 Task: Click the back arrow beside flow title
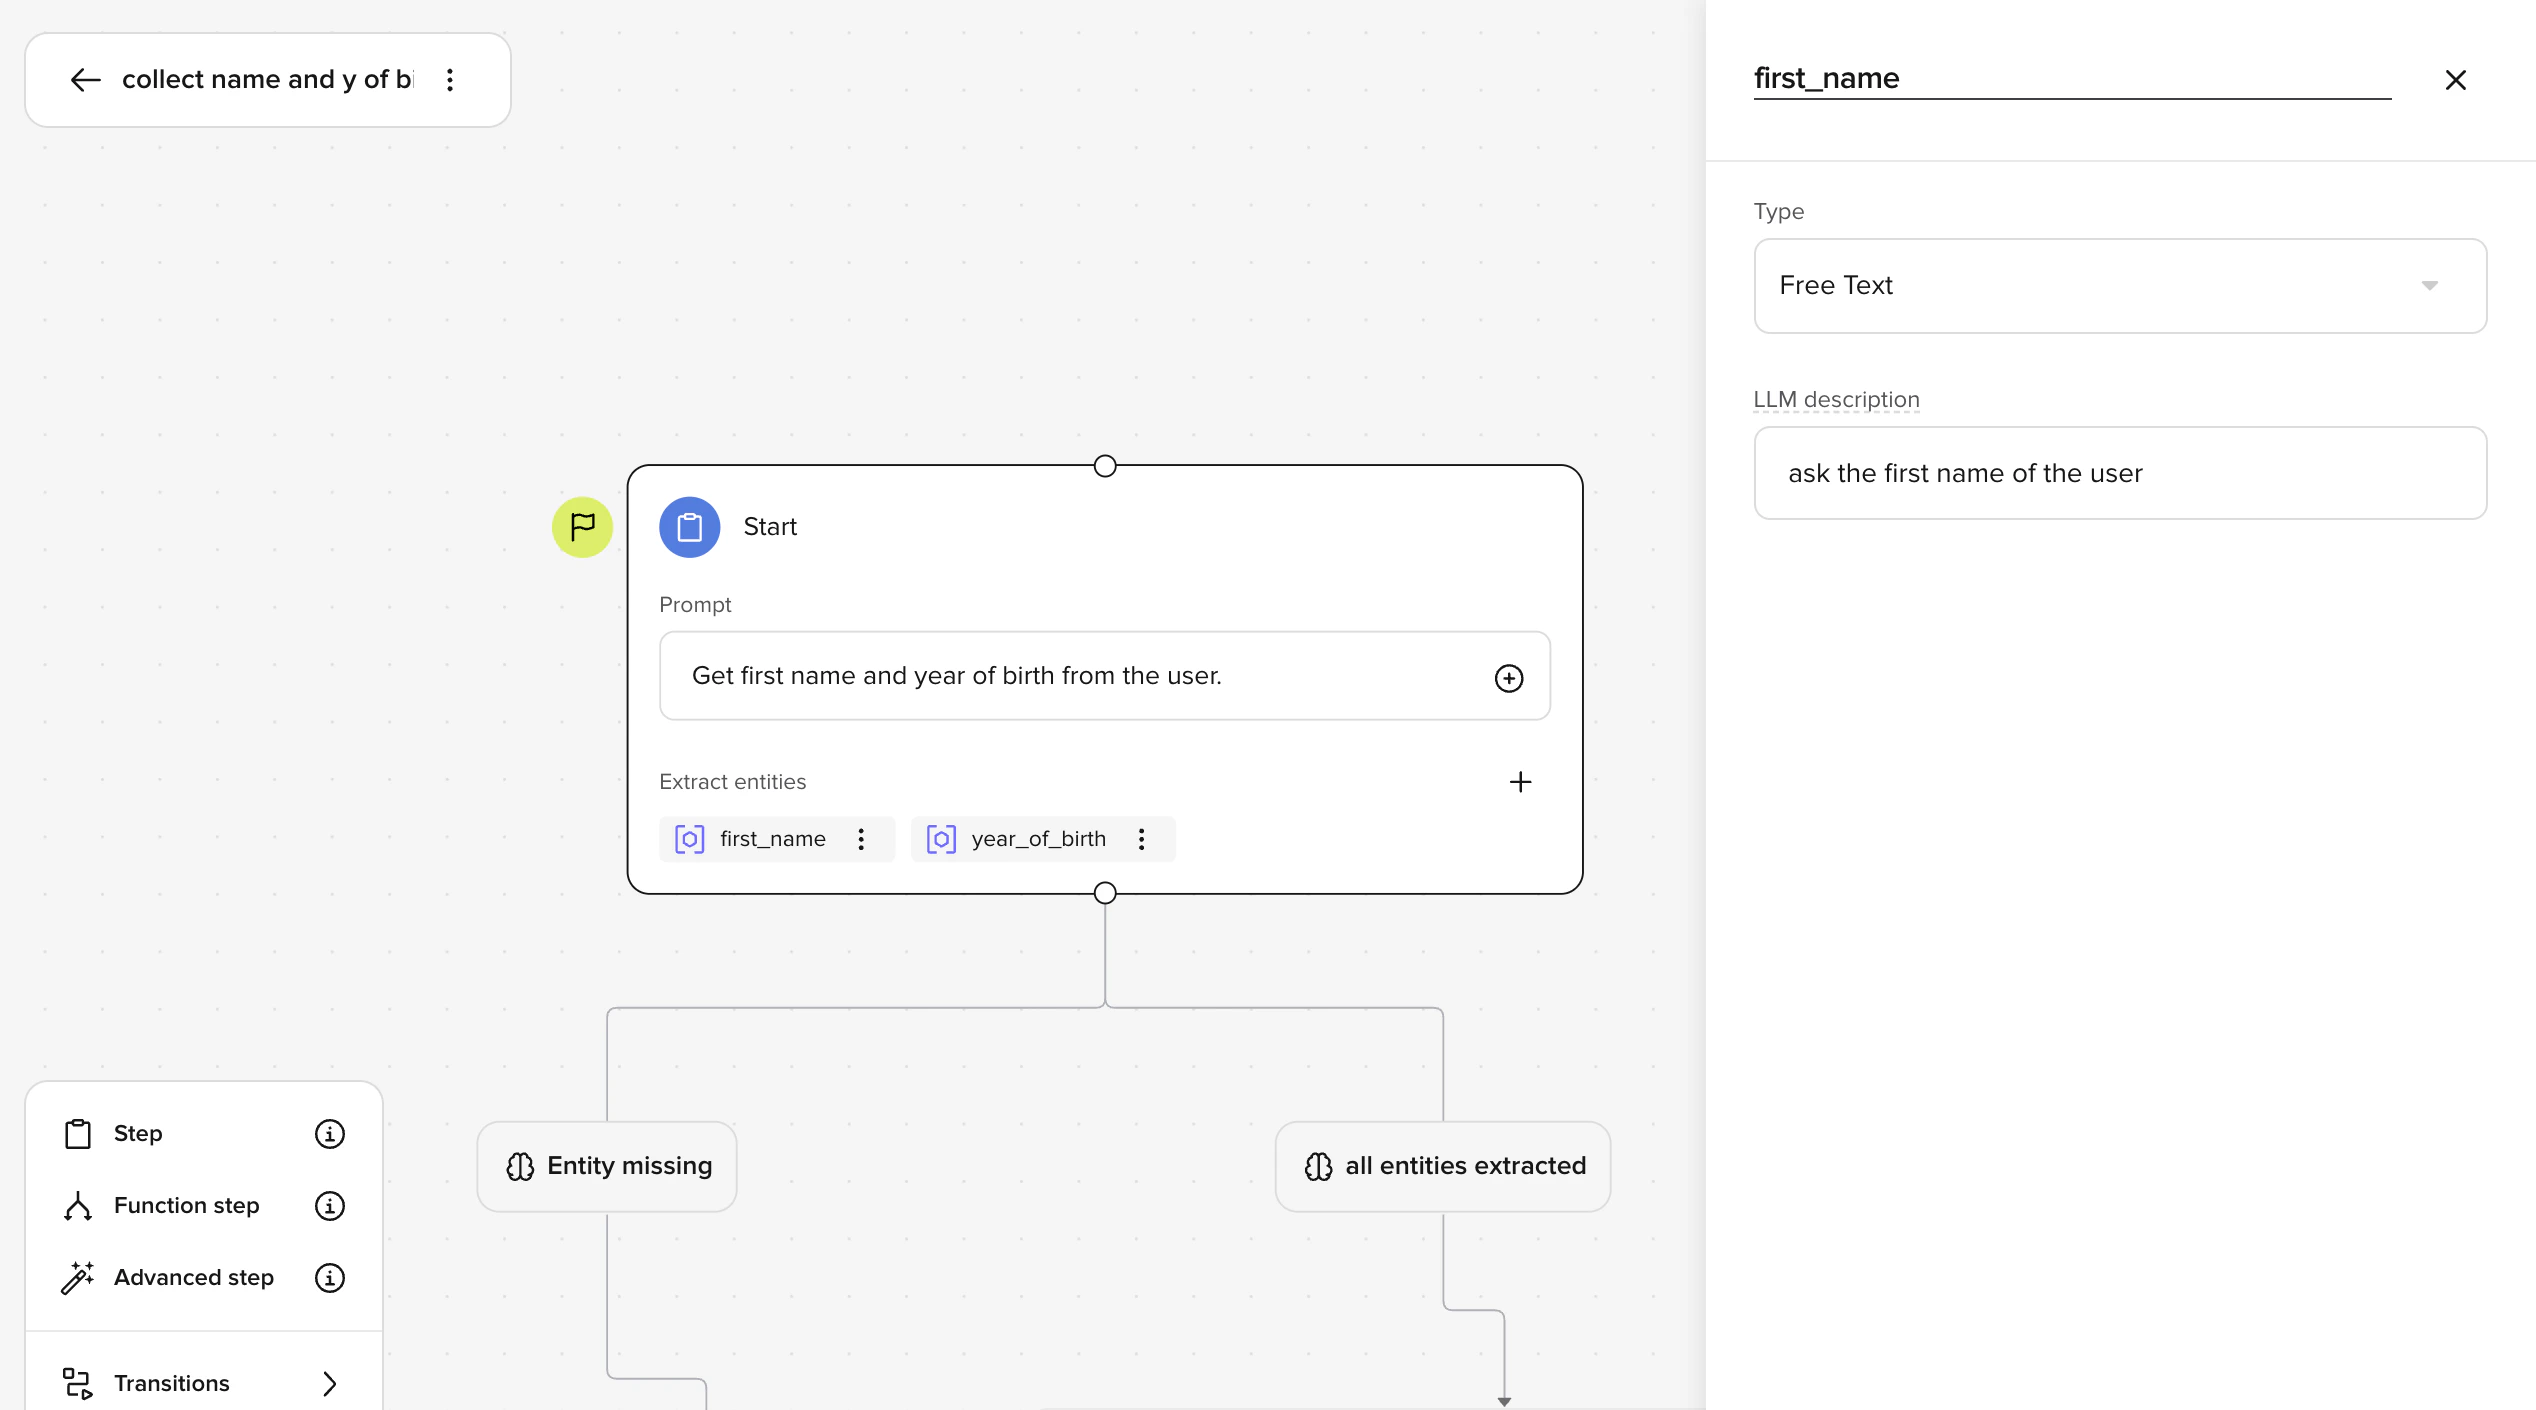tap(86, 80)
